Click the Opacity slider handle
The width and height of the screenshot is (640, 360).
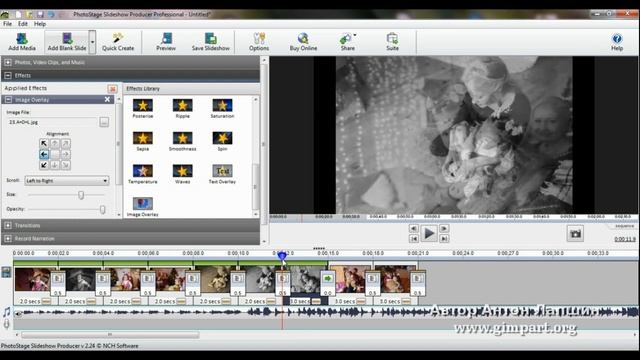[102, 209]
